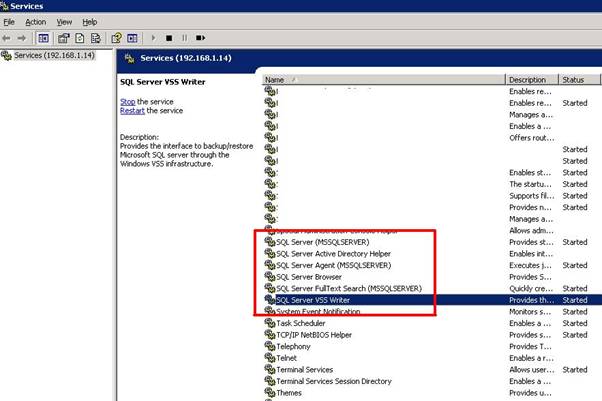Click the gear icon of Telephony service
This screenshot has height=401, width=602.
coord(270,346)
